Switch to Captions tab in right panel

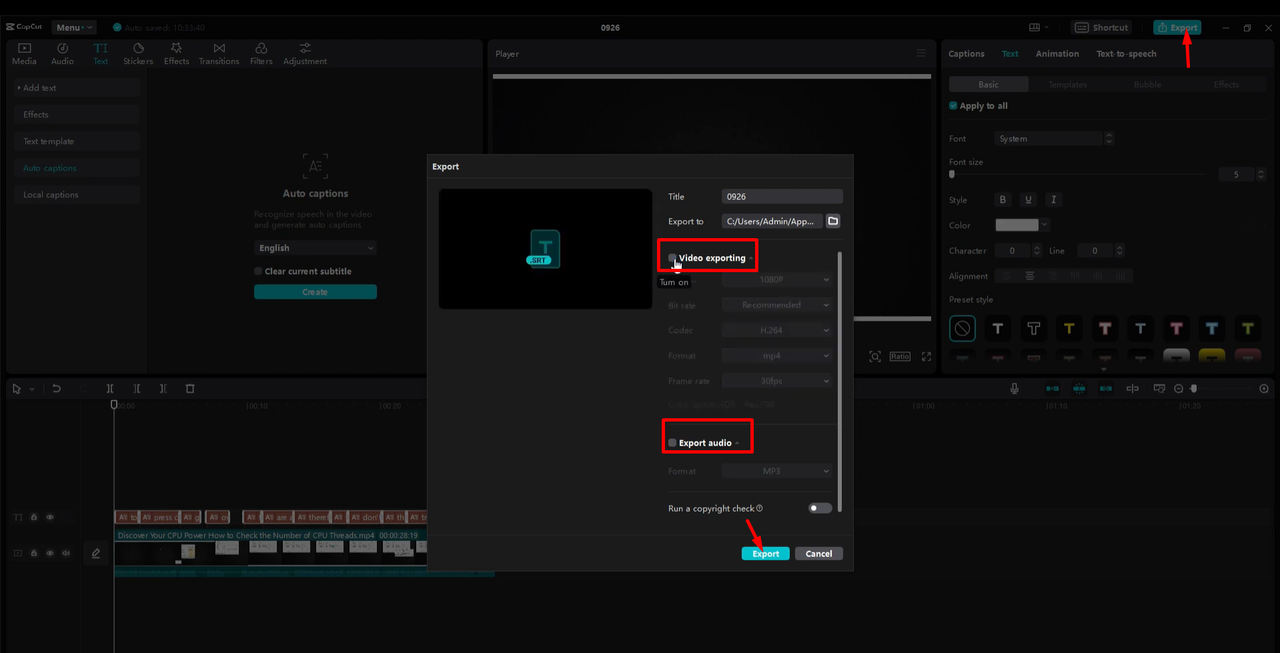[x=966, y=54]
